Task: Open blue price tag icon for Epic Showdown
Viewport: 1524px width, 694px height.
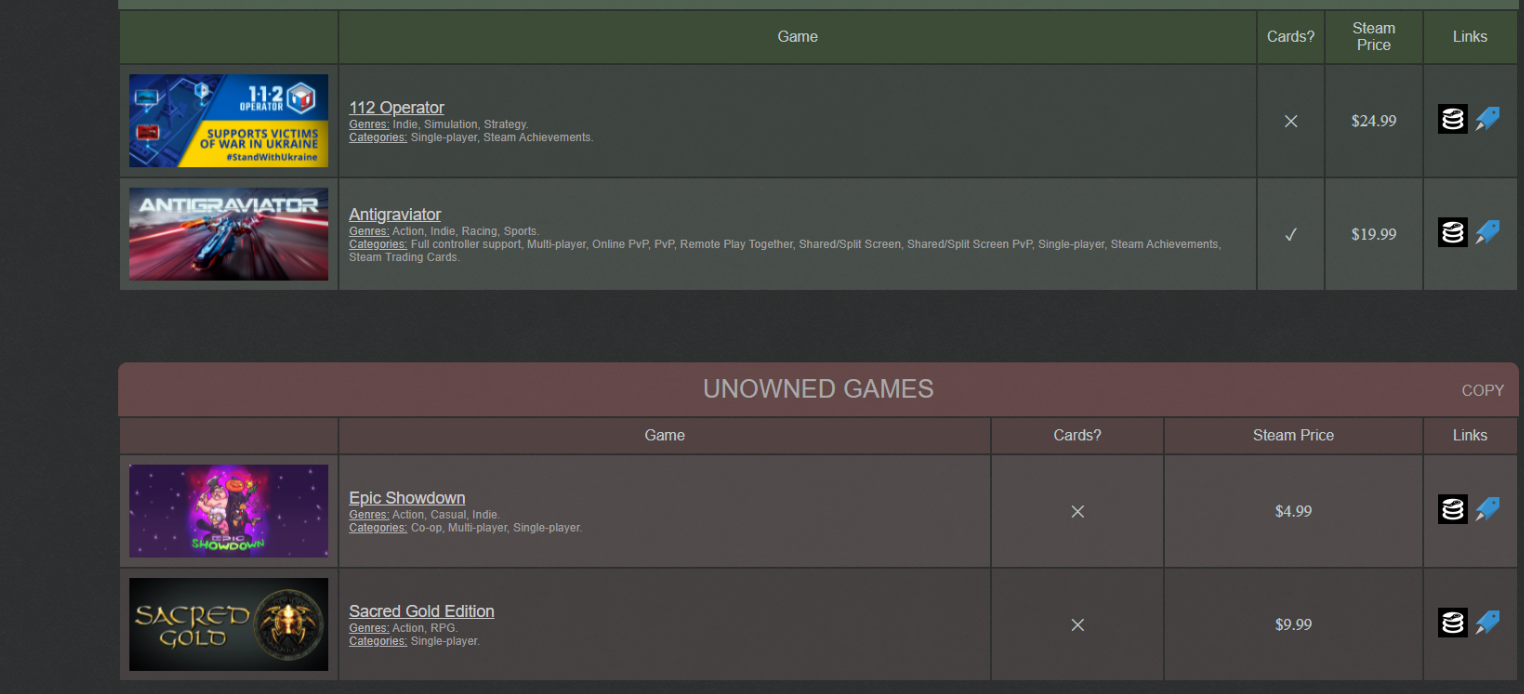Action: click(1488, 510)
